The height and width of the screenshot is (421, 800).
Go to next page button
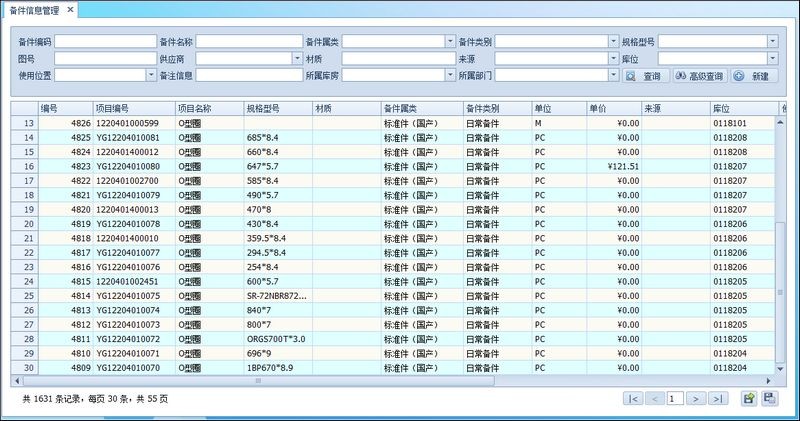pyautogui.click(x=695, y=399)
